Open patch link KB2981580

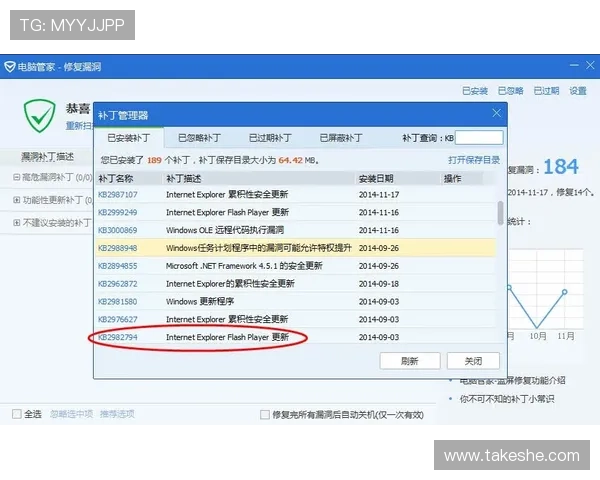(x=117, y=302)
